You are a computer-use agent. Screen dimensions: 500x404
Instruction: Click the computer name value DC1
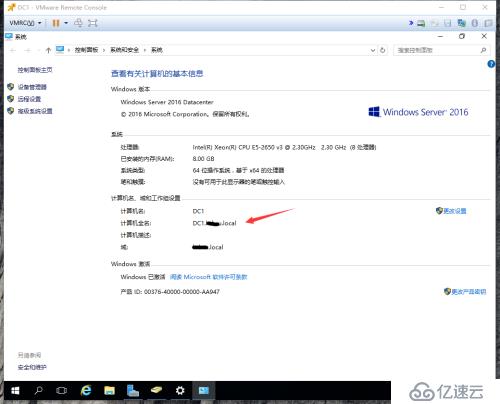point(198,211)
